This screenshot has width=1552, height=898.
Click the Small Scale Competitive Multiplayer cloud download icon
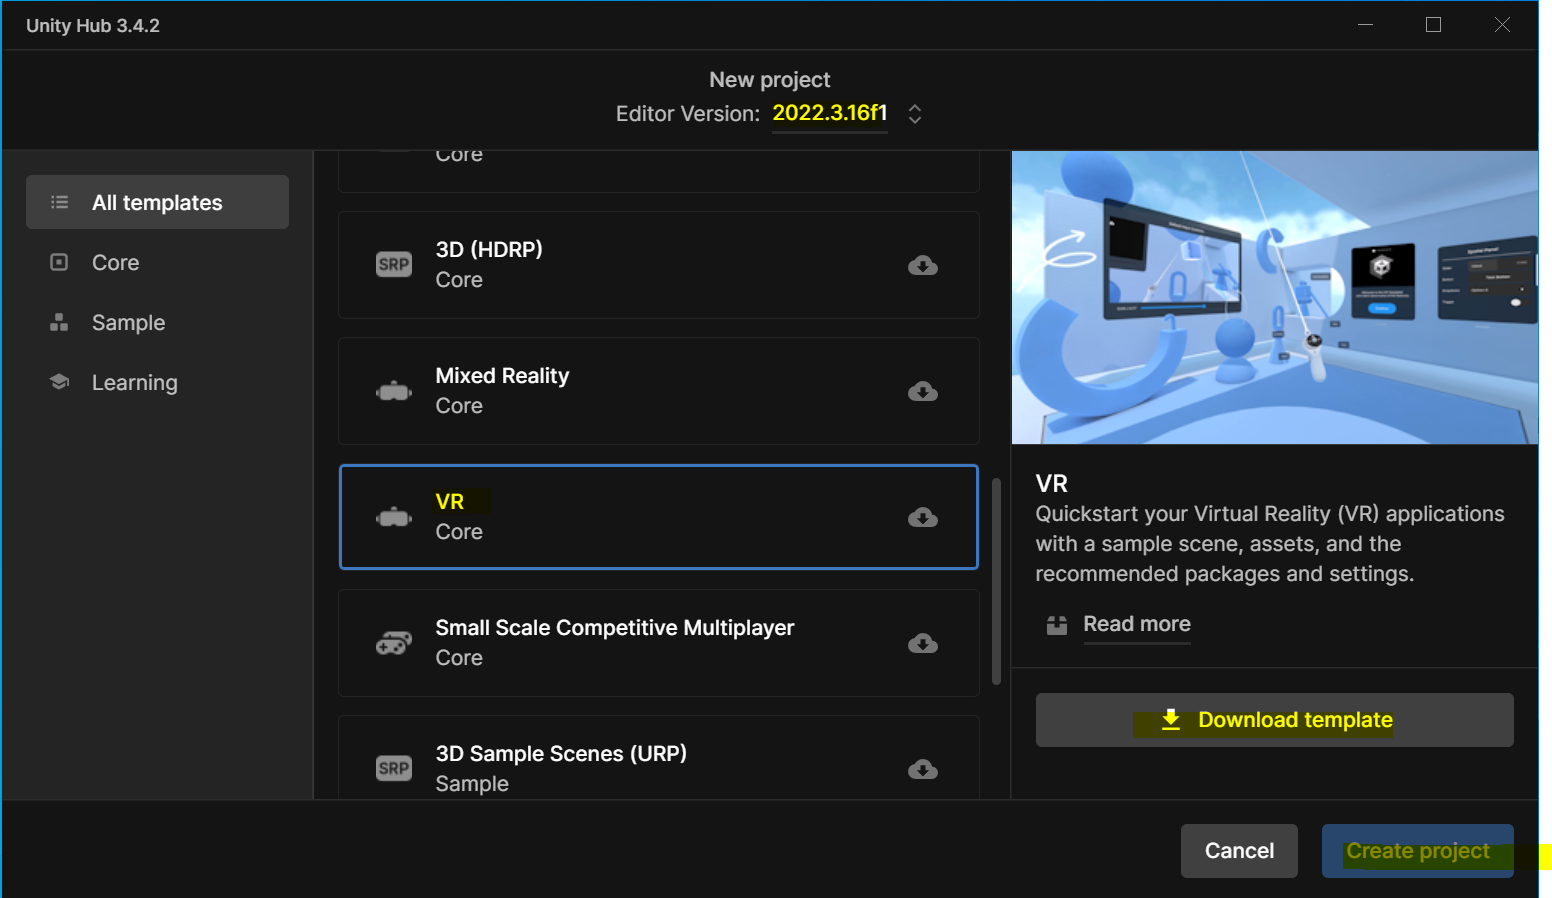923,643
